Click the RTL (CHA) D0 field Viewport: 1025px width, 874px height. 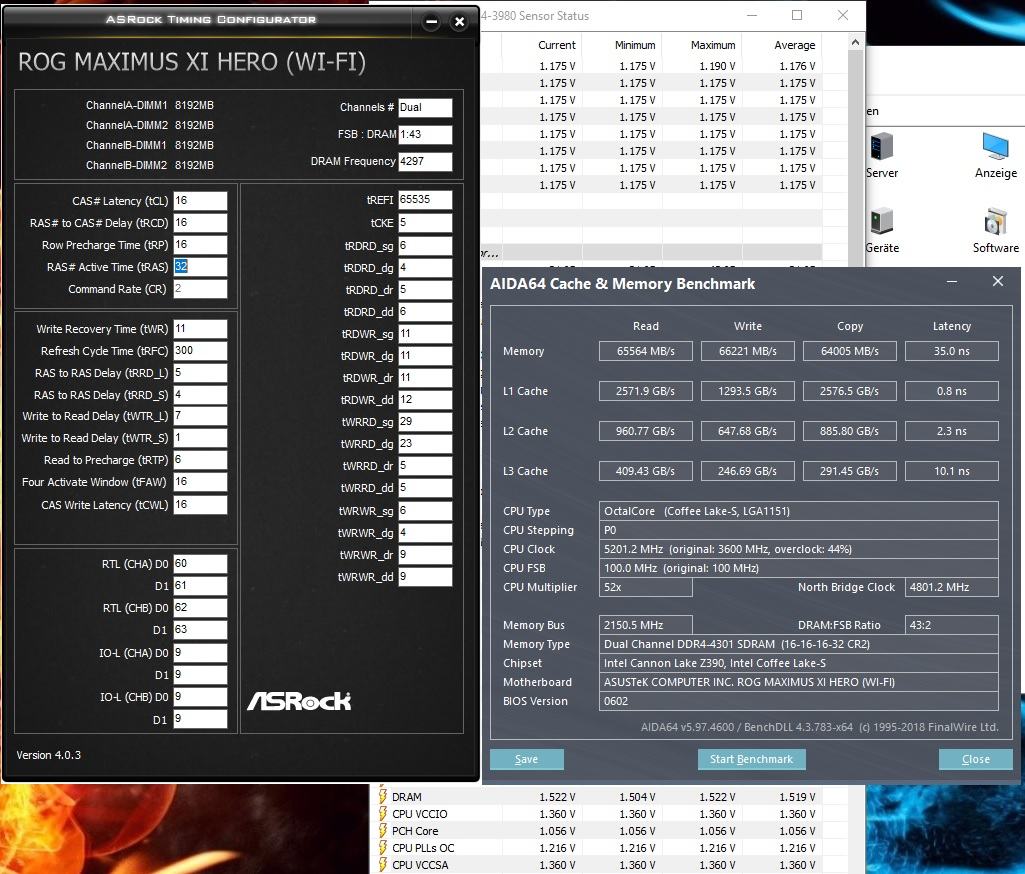200,563
